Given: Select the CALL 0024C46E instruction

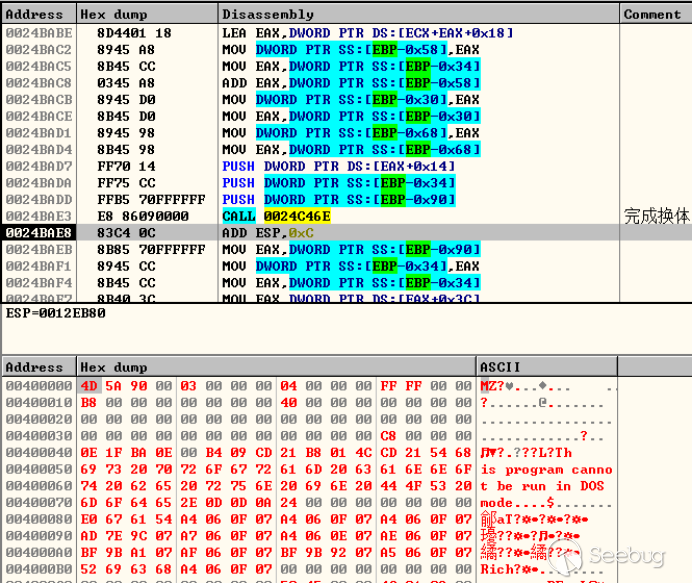Looking at the screenshot, I should 276,216.
